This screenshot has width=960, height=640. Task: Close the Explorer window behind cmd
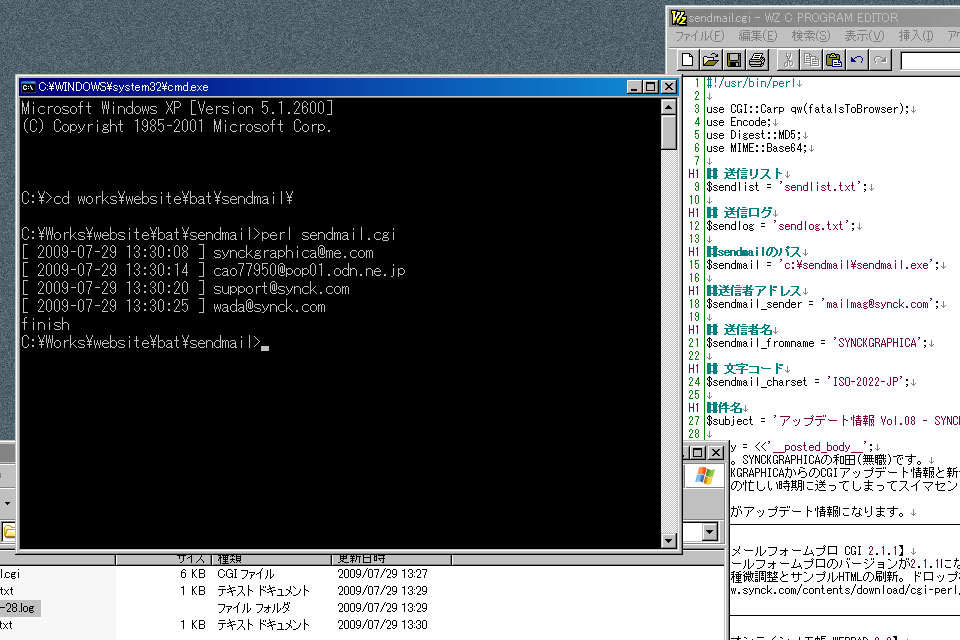[716, 453]
